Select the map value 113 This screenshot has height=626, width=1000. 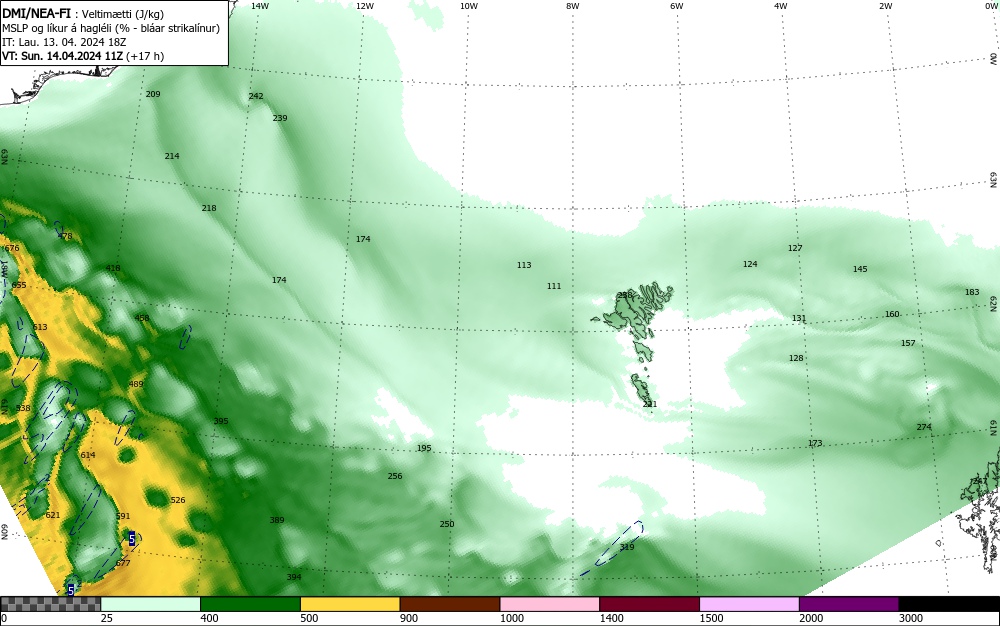(524, 265)
